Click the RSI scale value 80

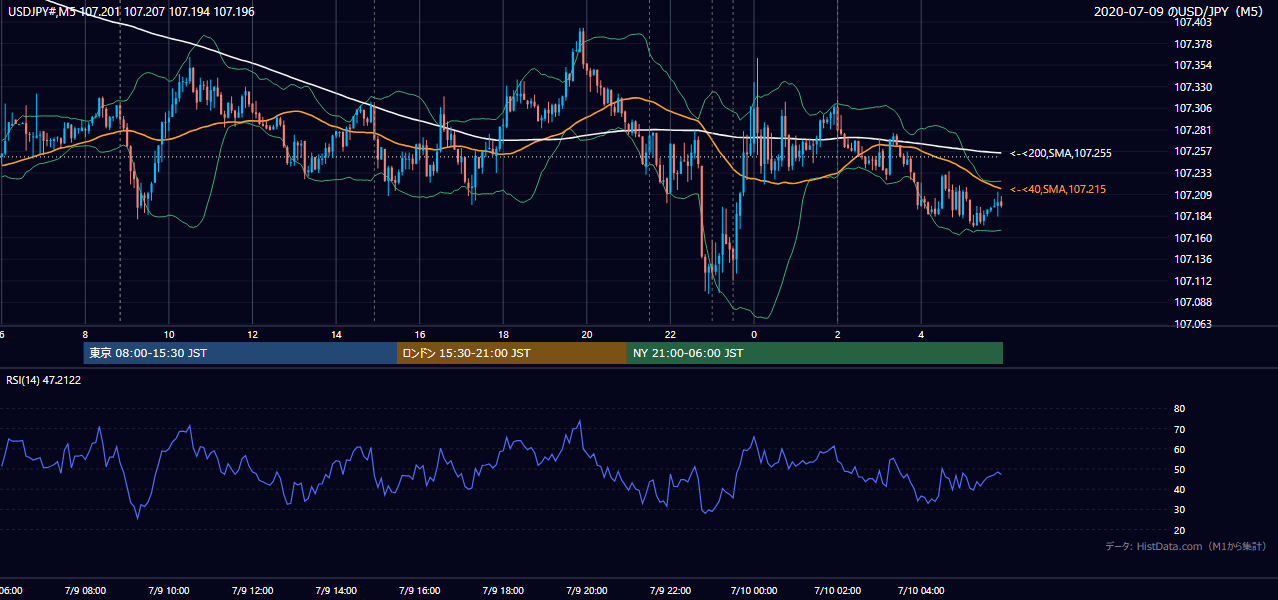tap(1179, 409)
